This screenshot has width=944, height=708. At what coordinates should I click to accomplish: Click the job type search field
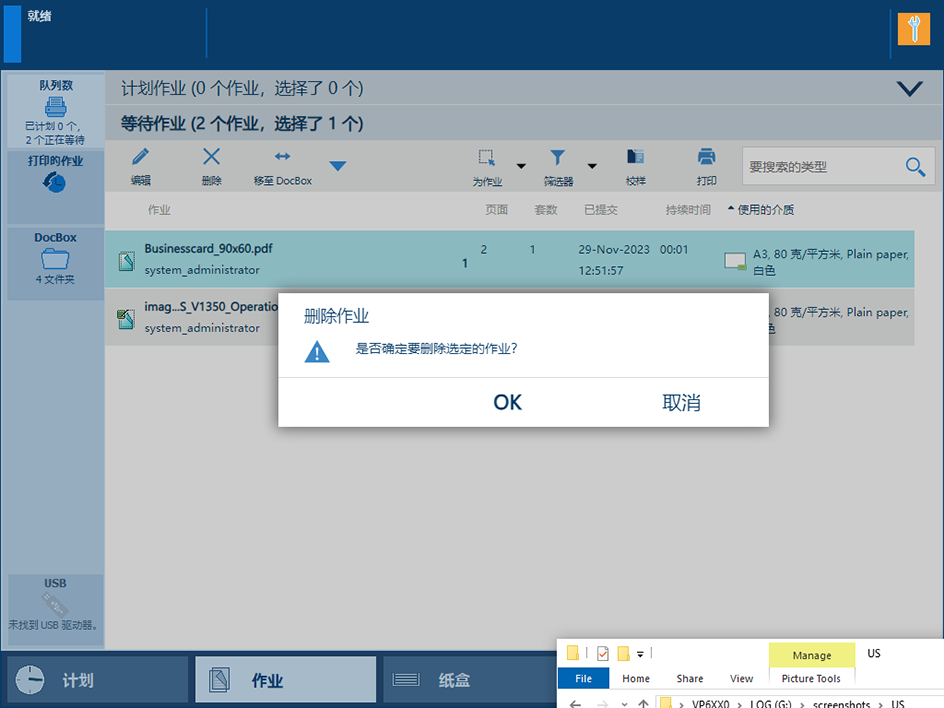tap(822, 167)
